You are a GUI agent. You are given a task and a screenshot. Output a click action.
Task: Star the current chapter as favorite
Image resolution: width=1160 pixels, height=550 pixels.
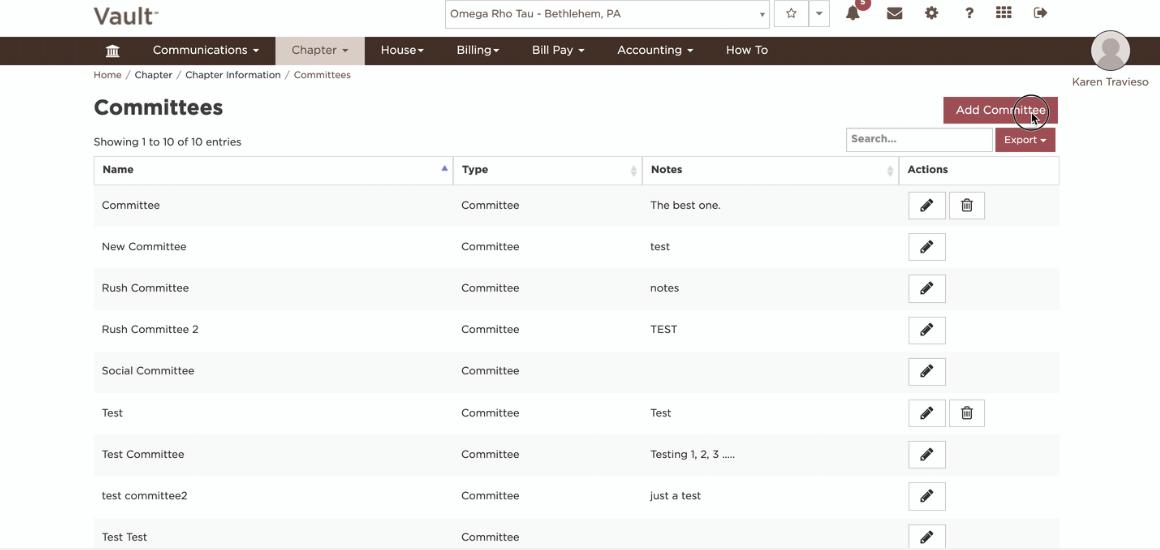[791, 13]
